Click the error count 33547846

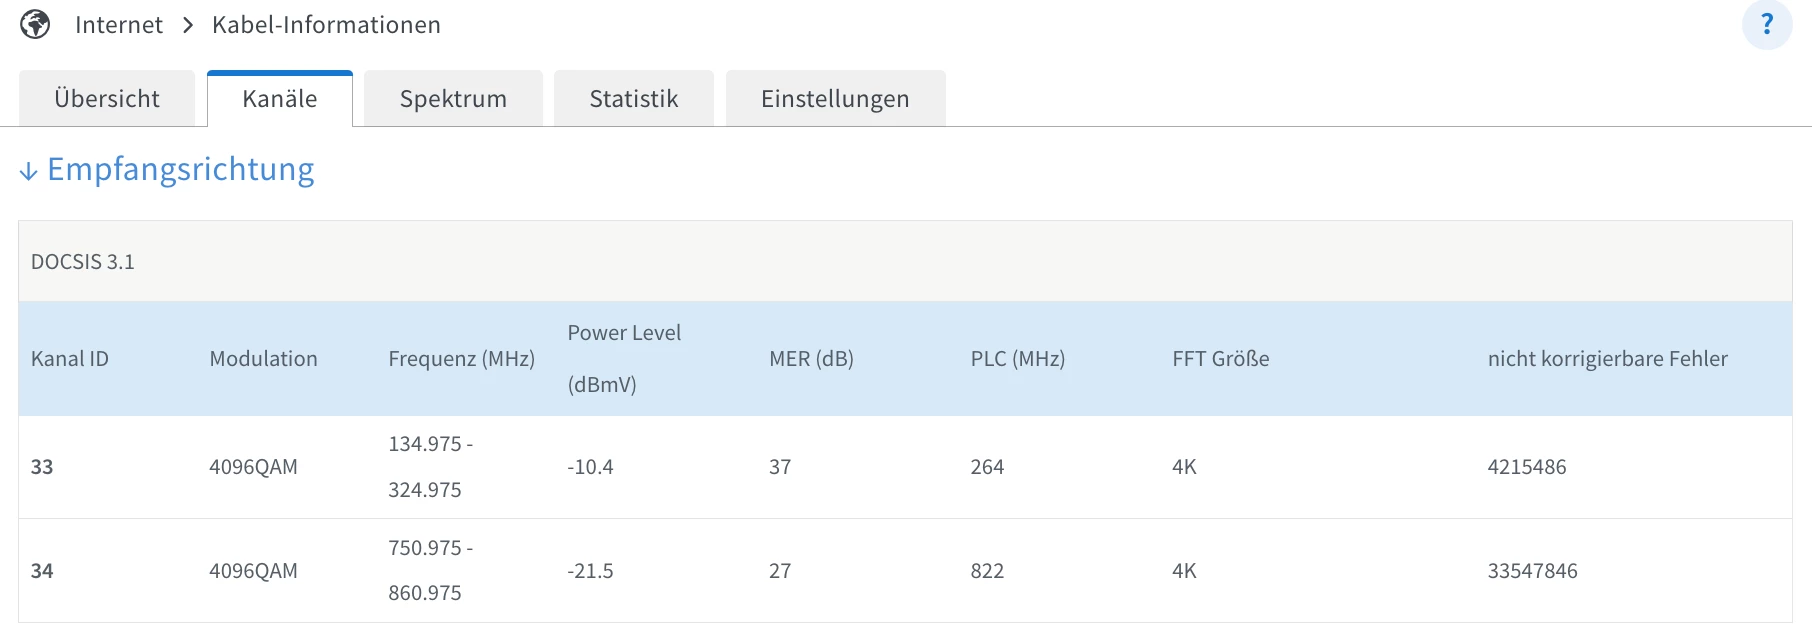[x=1532, y=571]
